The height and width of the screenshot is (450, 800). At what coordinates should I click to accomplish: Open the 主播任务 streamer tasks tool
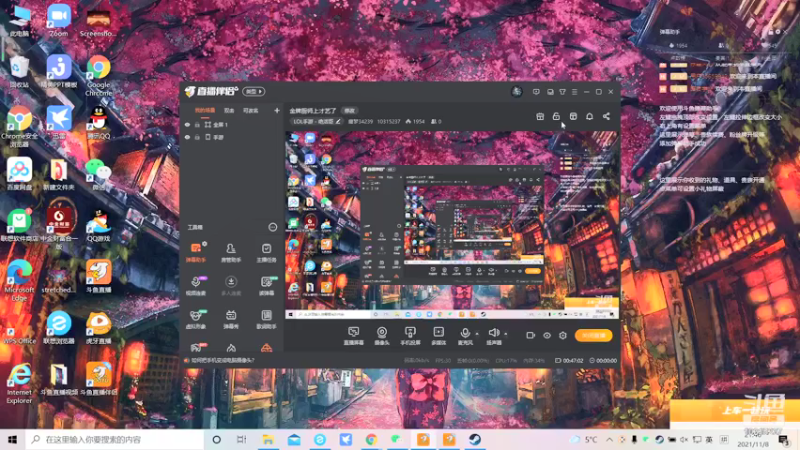(266, 253)
